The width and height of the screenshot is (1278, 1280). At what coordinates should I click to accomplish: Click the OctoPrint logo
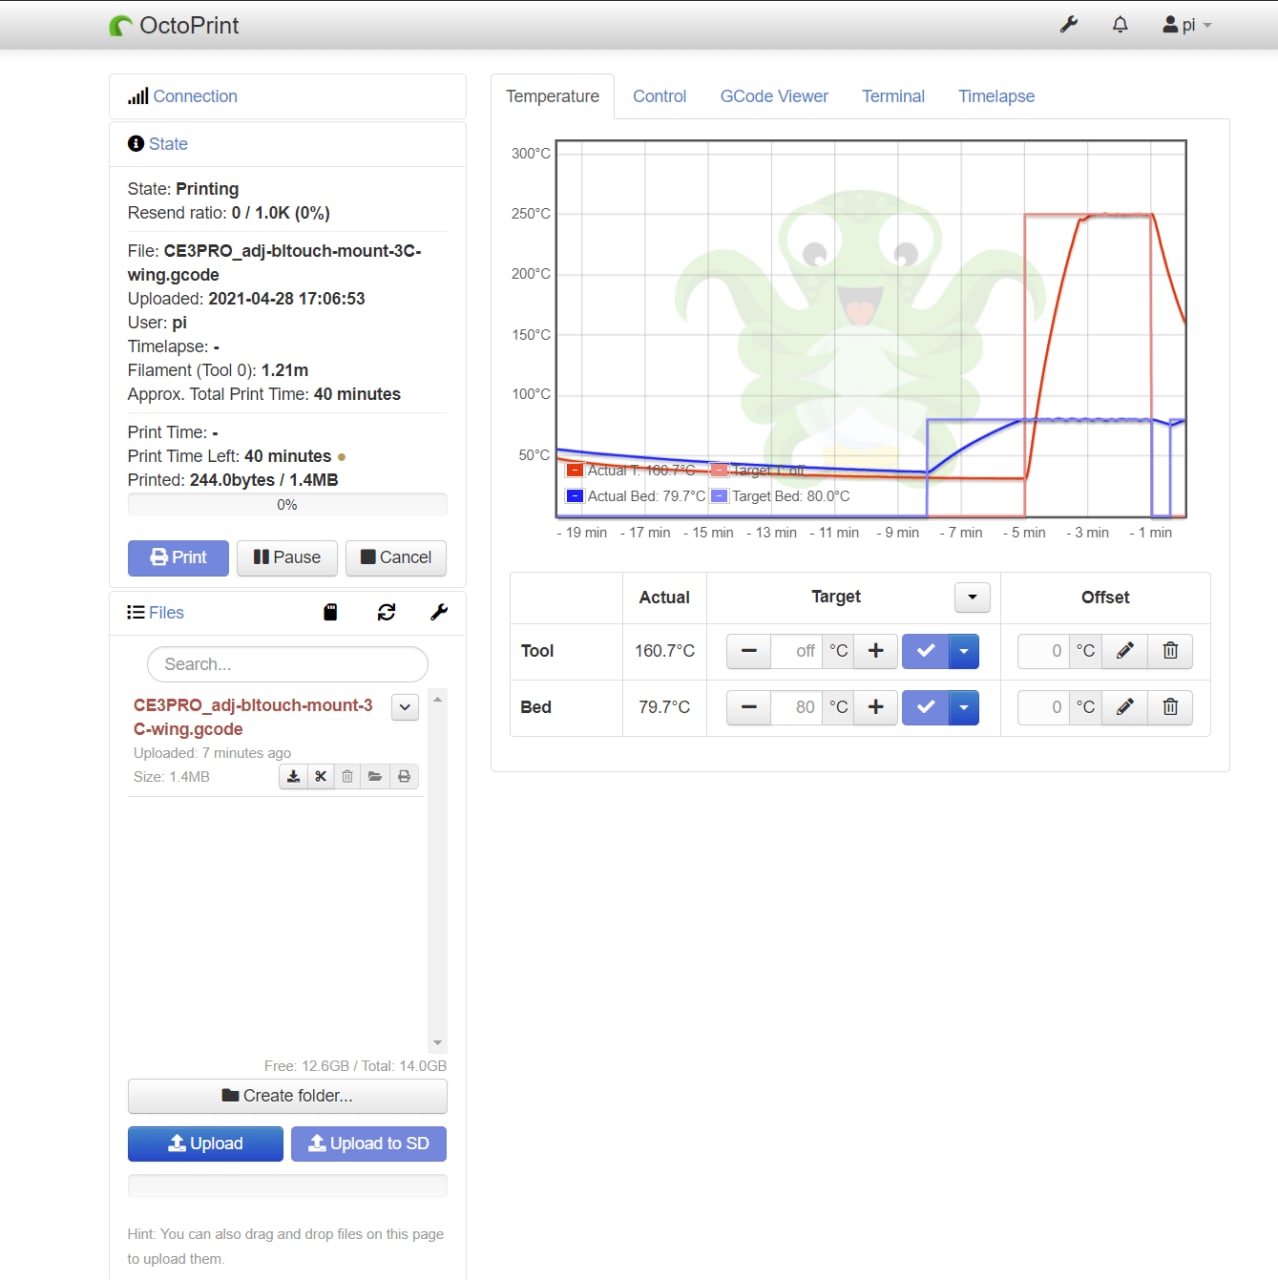pos(174,25)
